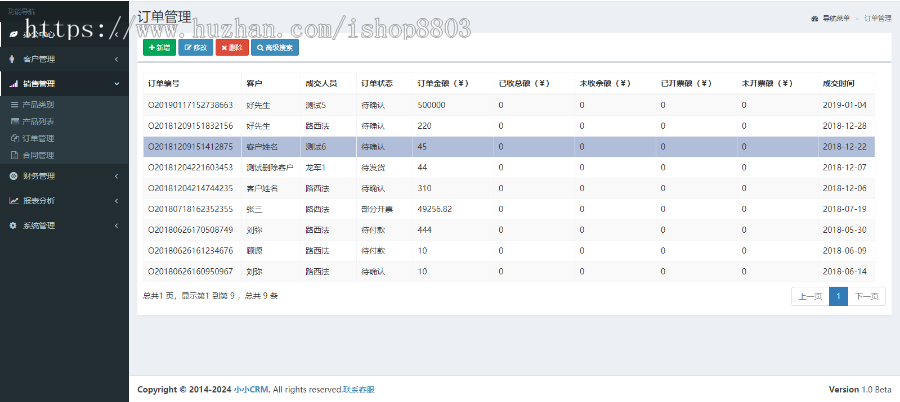Image resolution: width=900 pixels, height=402 pixels.
Task: Click the green 新增 button
Action: [159, 48]
